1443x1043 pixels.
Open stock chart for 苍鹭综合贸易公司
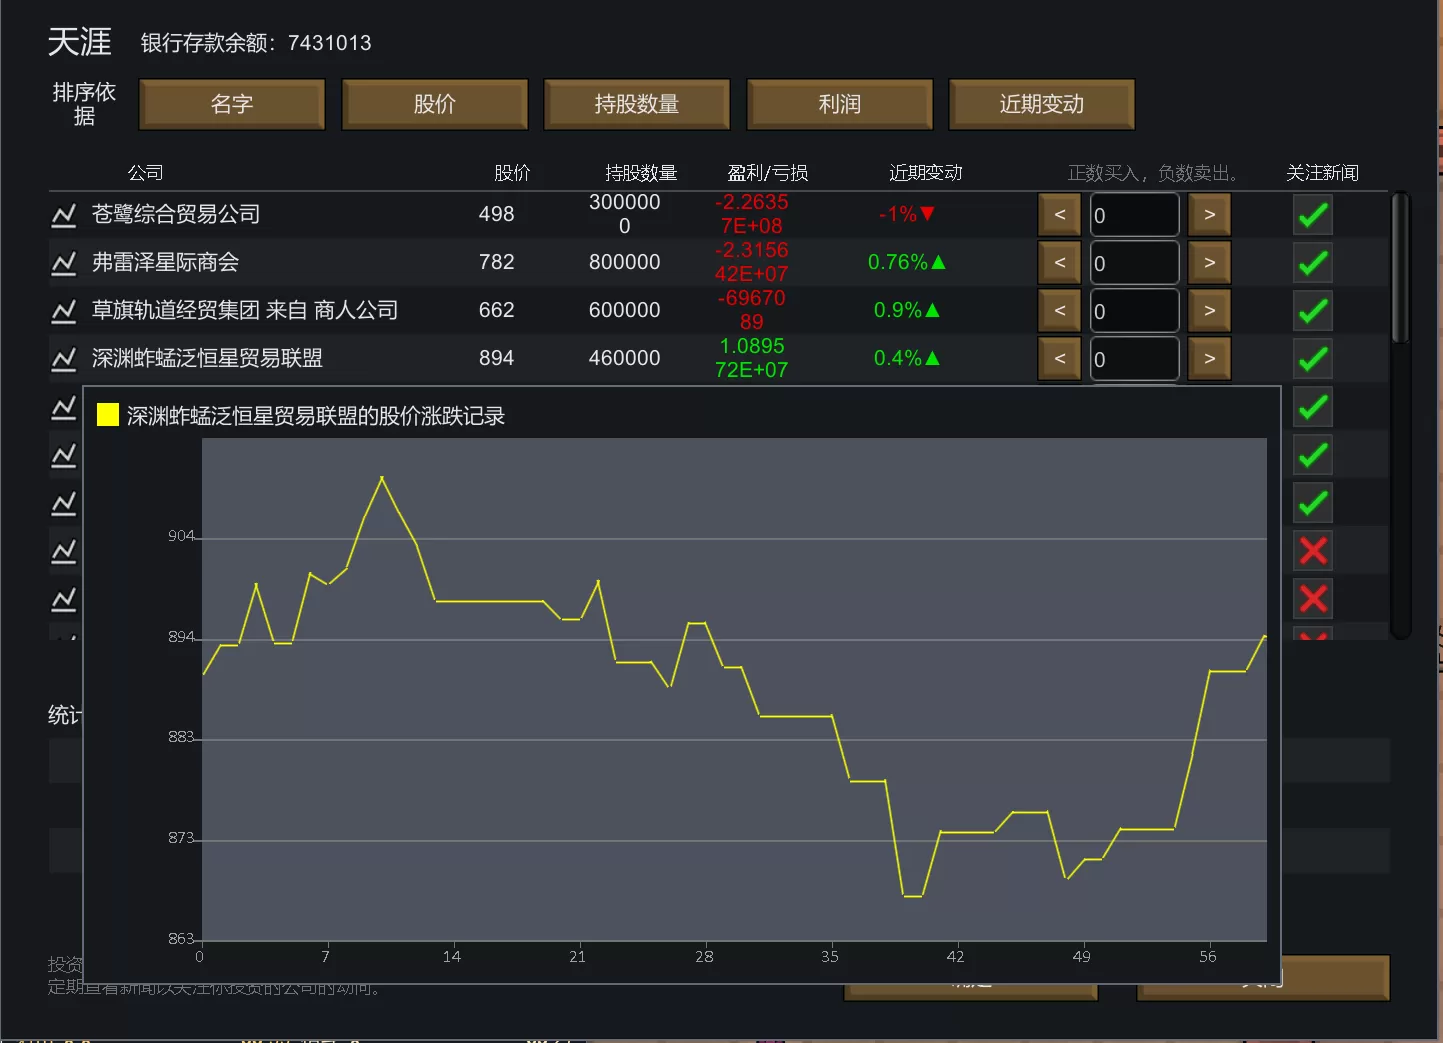pos(64,215)
